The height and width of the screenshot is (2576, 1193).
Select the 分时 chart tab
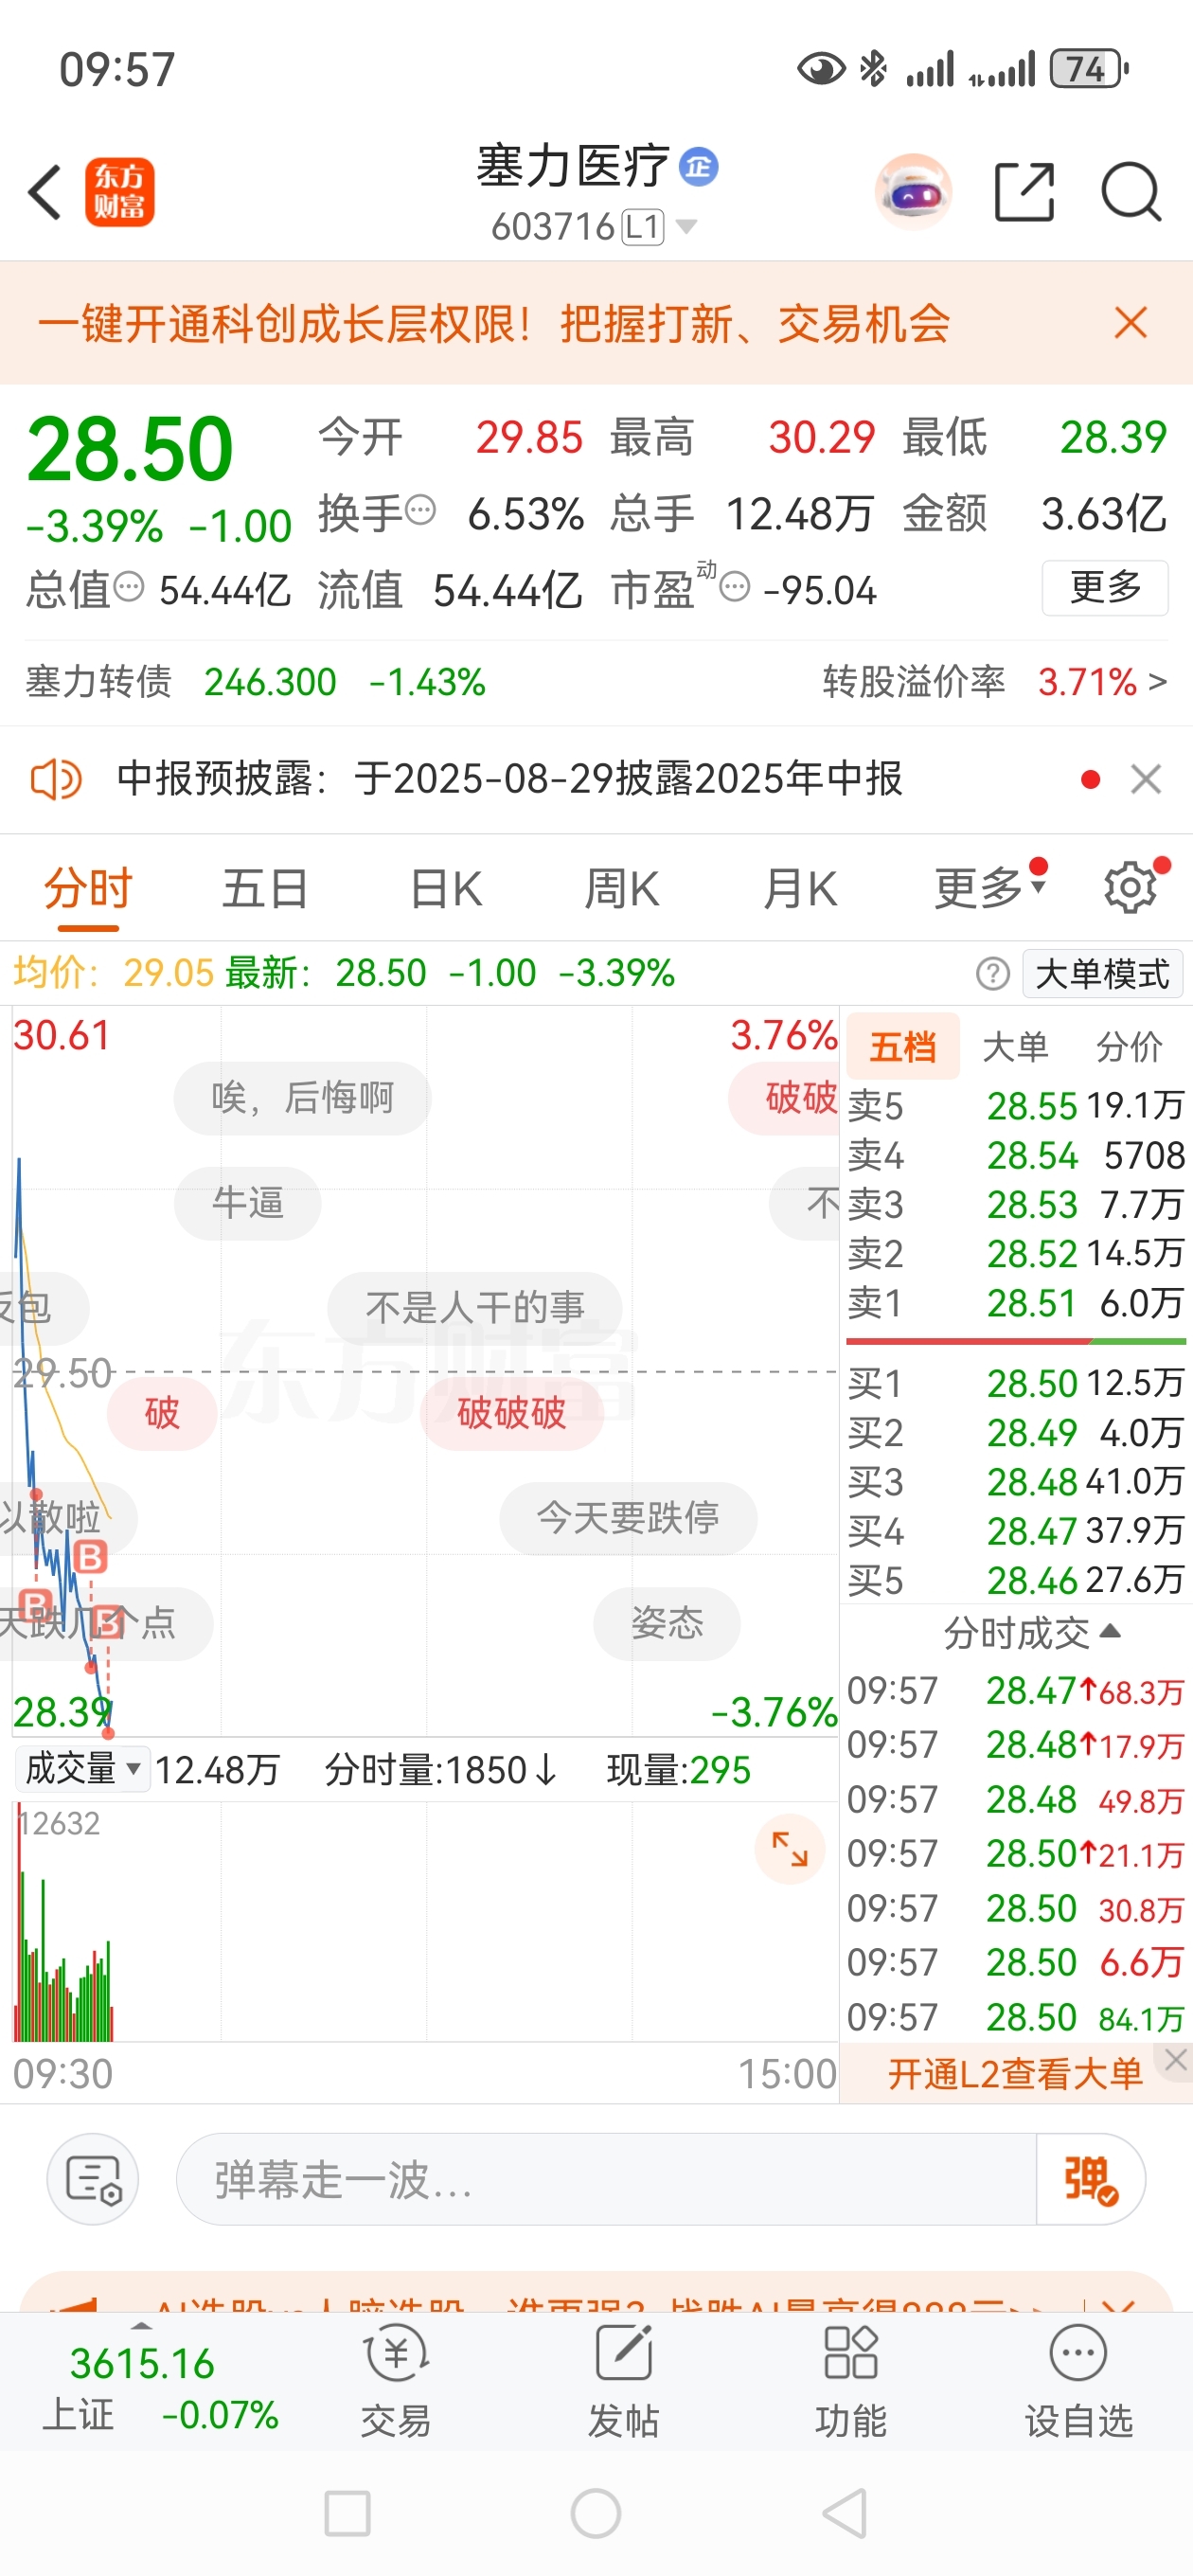[x=88, y=889]
